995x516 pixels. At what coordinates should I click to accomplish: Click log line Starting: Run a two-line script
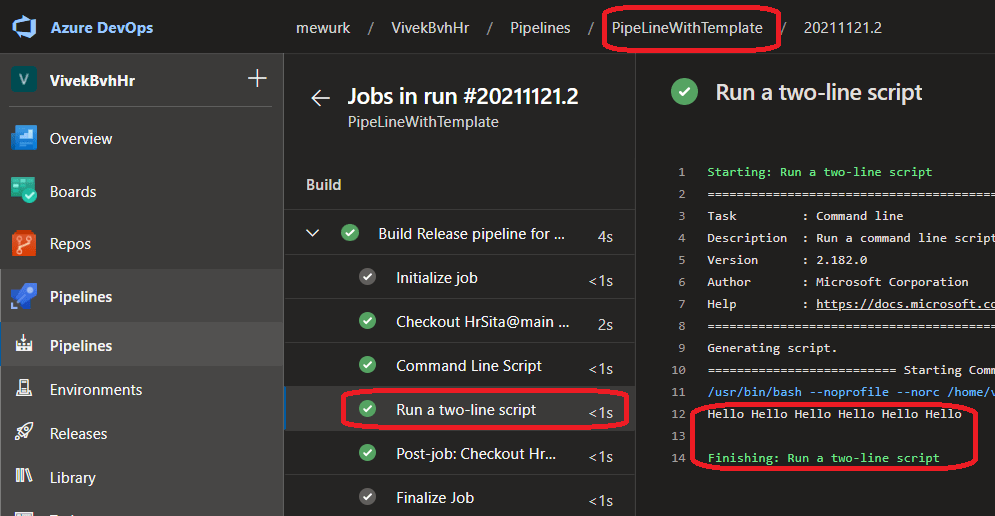820,172
